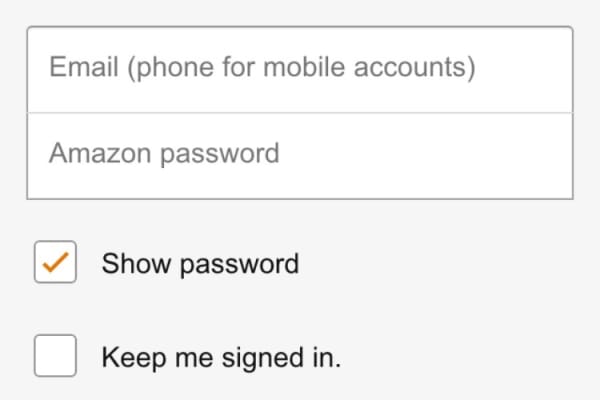Tick the empty box beside Keep me signed in
This screenshot has width=600, height=400.
click(x=55, y=357)
